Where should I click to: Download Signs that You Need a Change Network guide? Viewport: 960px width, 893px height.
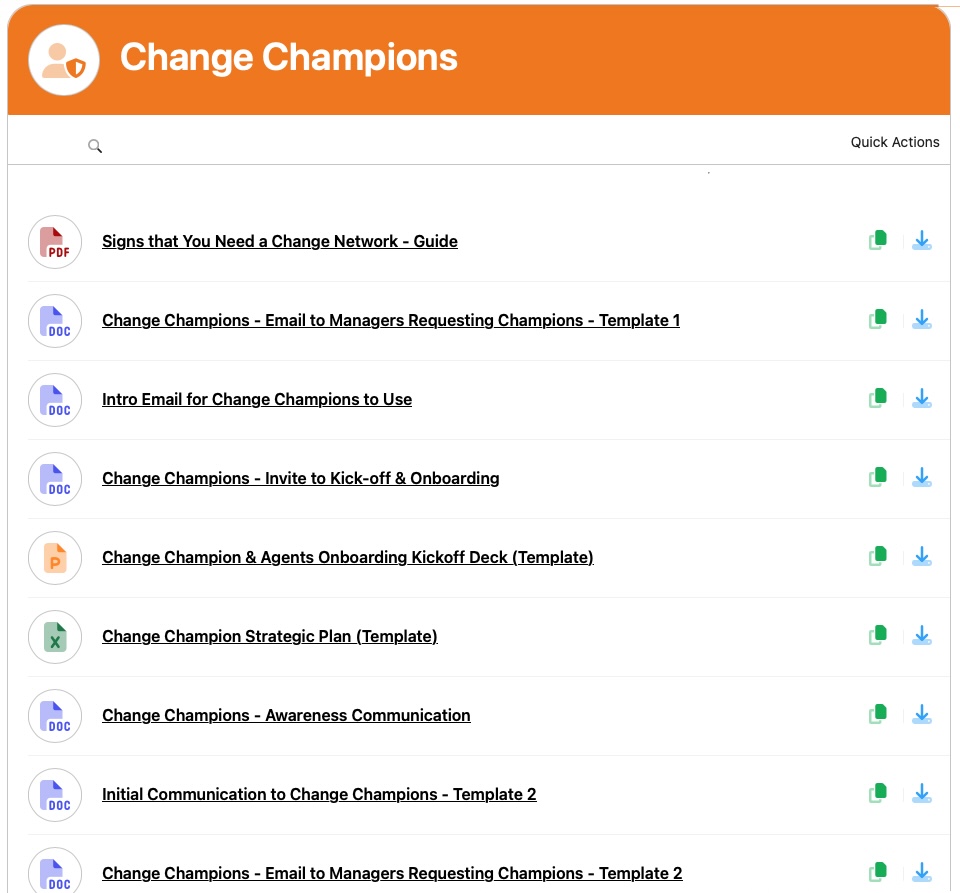(922, 241)
